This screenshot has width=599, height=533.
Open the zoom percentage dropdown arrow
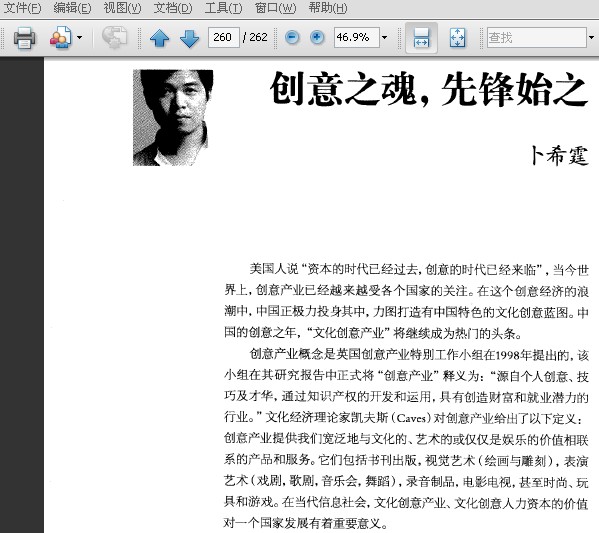384,37
